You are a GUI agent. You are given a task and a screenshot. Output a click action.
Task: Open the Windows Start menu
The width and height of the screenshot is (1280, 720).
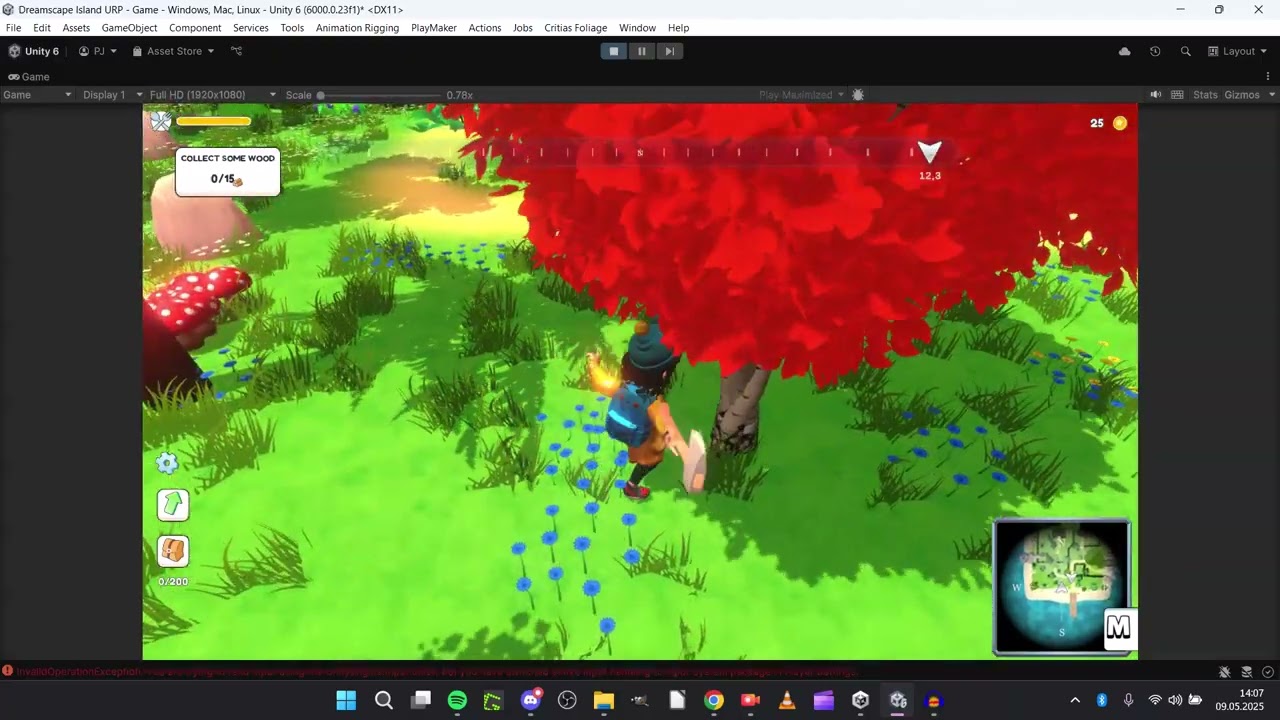point(346,700)
